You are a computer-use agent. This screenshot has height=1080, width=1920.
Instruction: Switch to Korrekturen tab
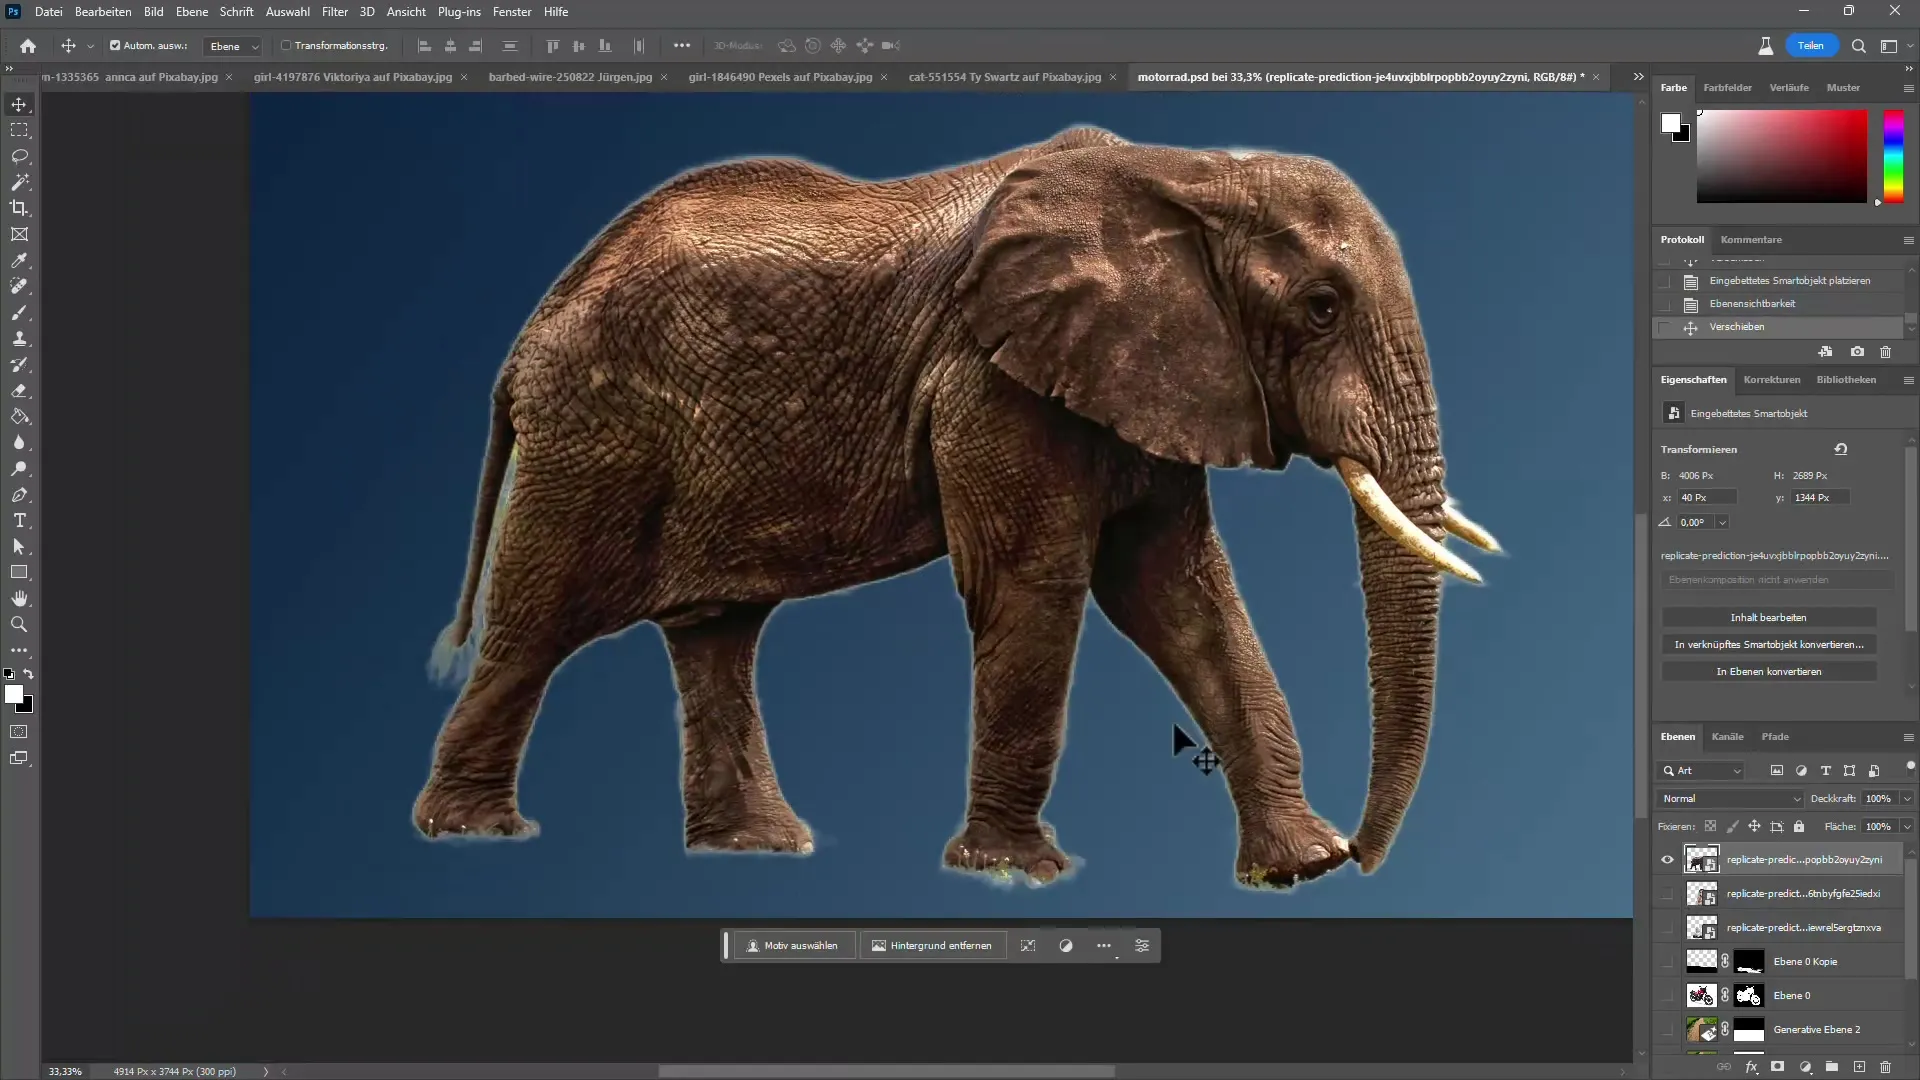tap(1771, 380)
